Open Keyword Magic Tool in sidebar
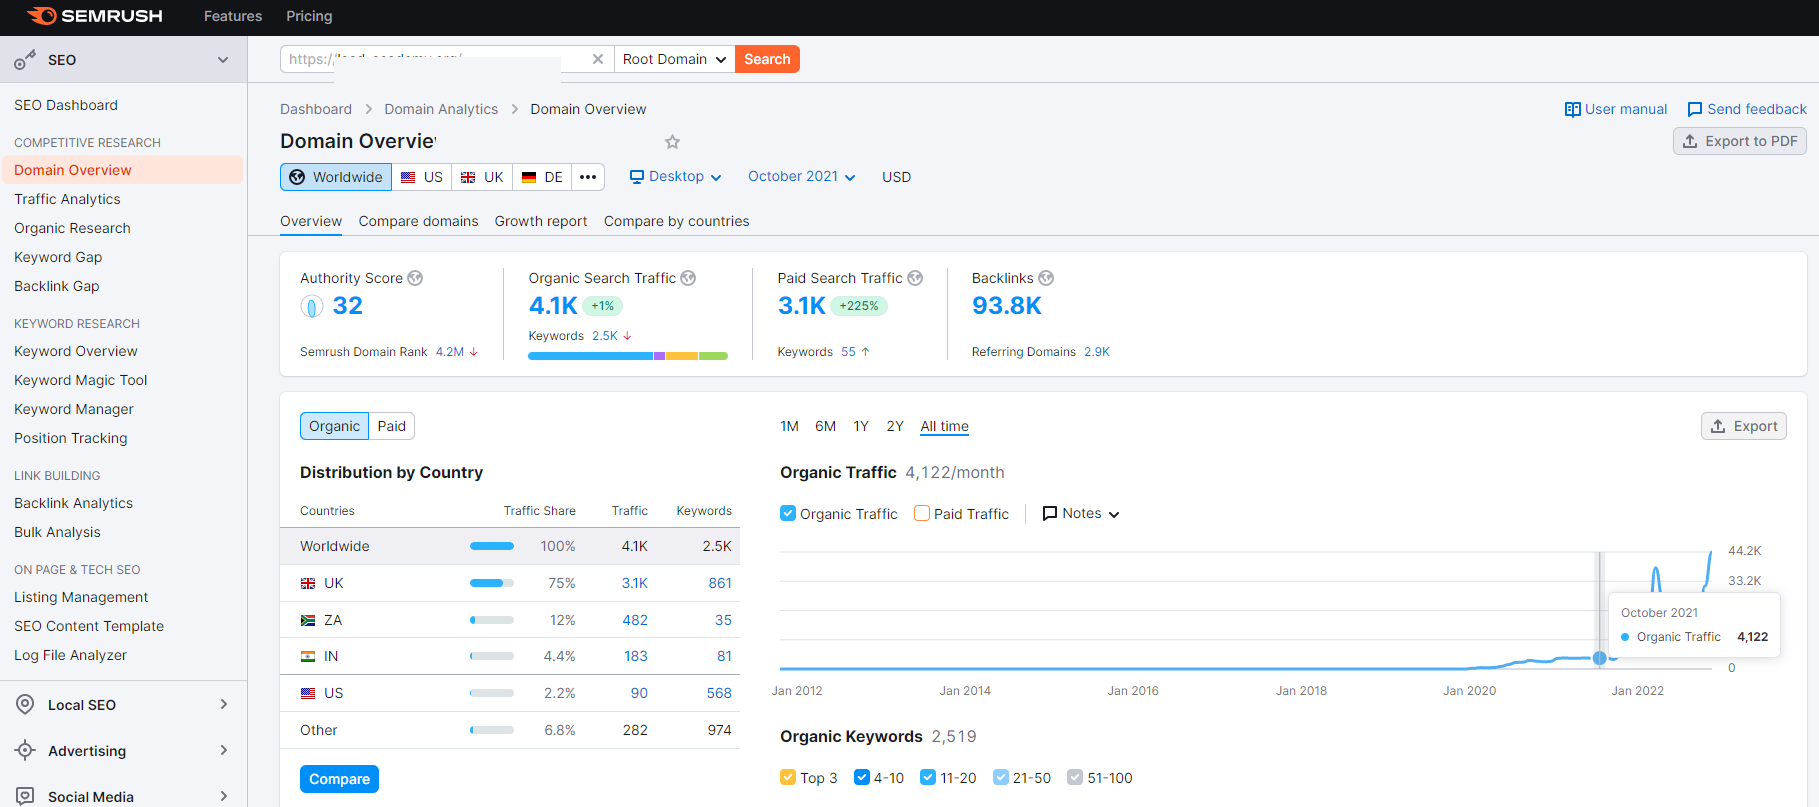Image resolution: width=1819 pixels, height=807 pixels. click(x=80, y=380)
